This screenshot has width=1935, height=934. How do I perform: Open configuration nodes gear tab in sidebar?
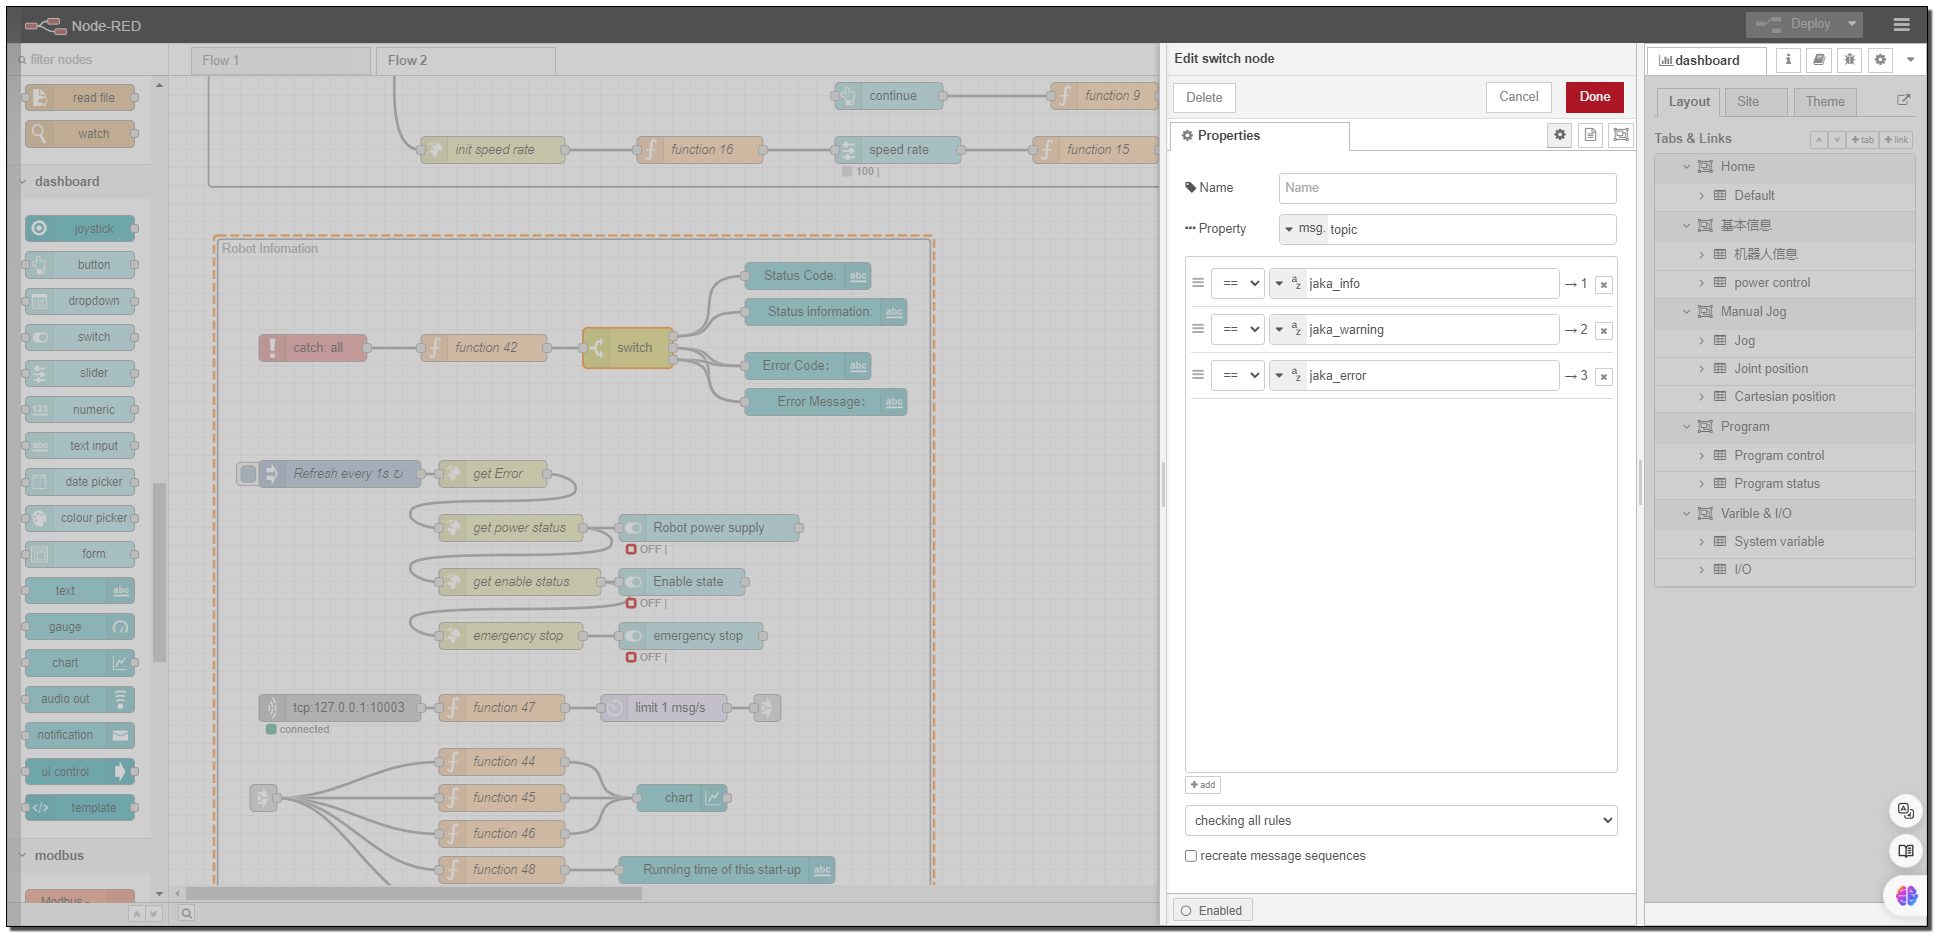pyautogui.click(x=1880, y=60)
